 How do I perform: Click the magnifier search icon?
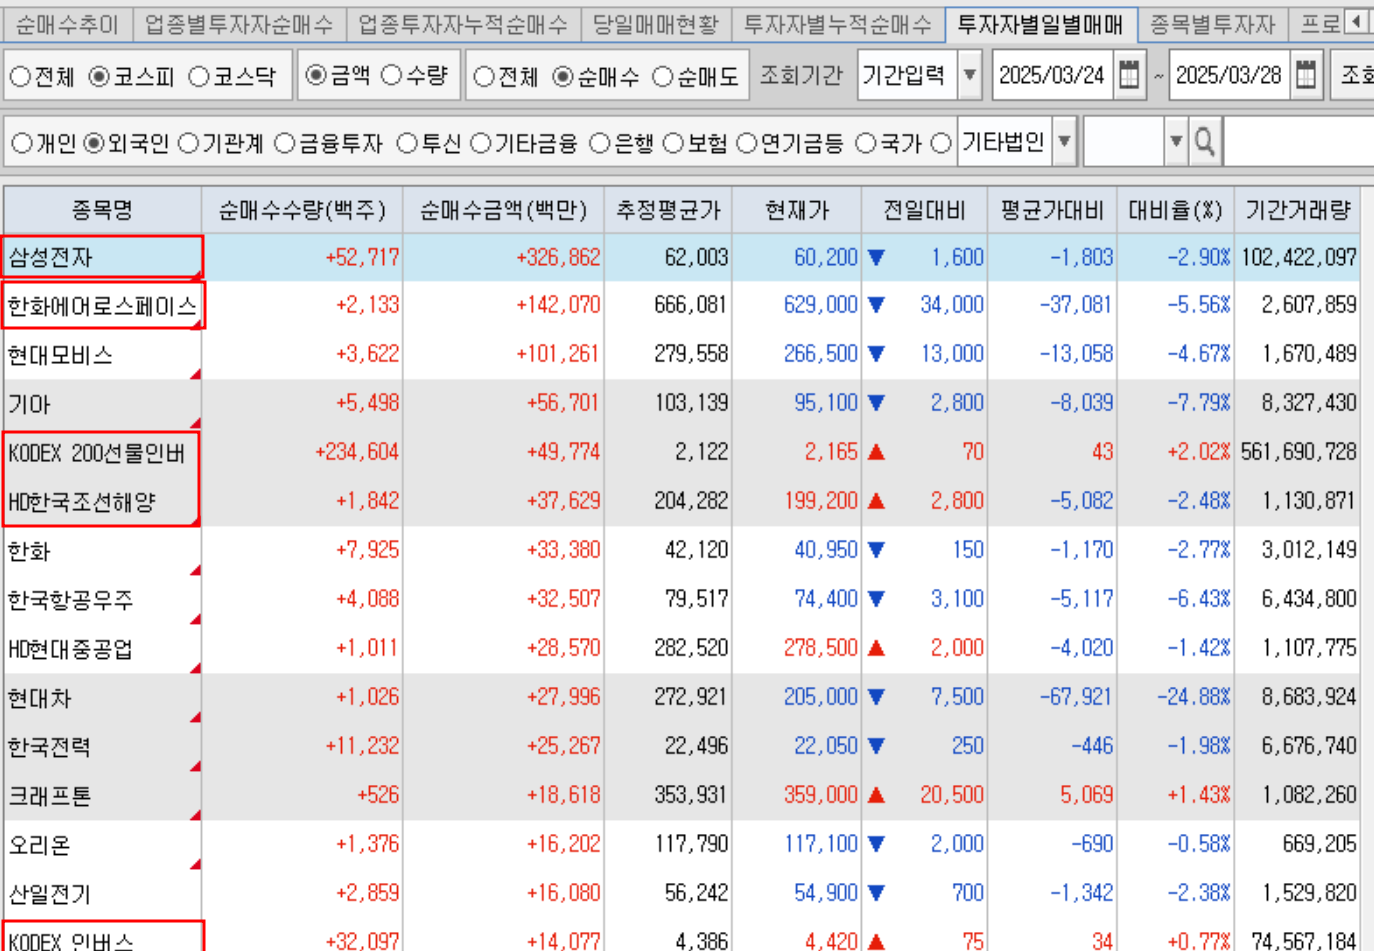[1204, 143]
